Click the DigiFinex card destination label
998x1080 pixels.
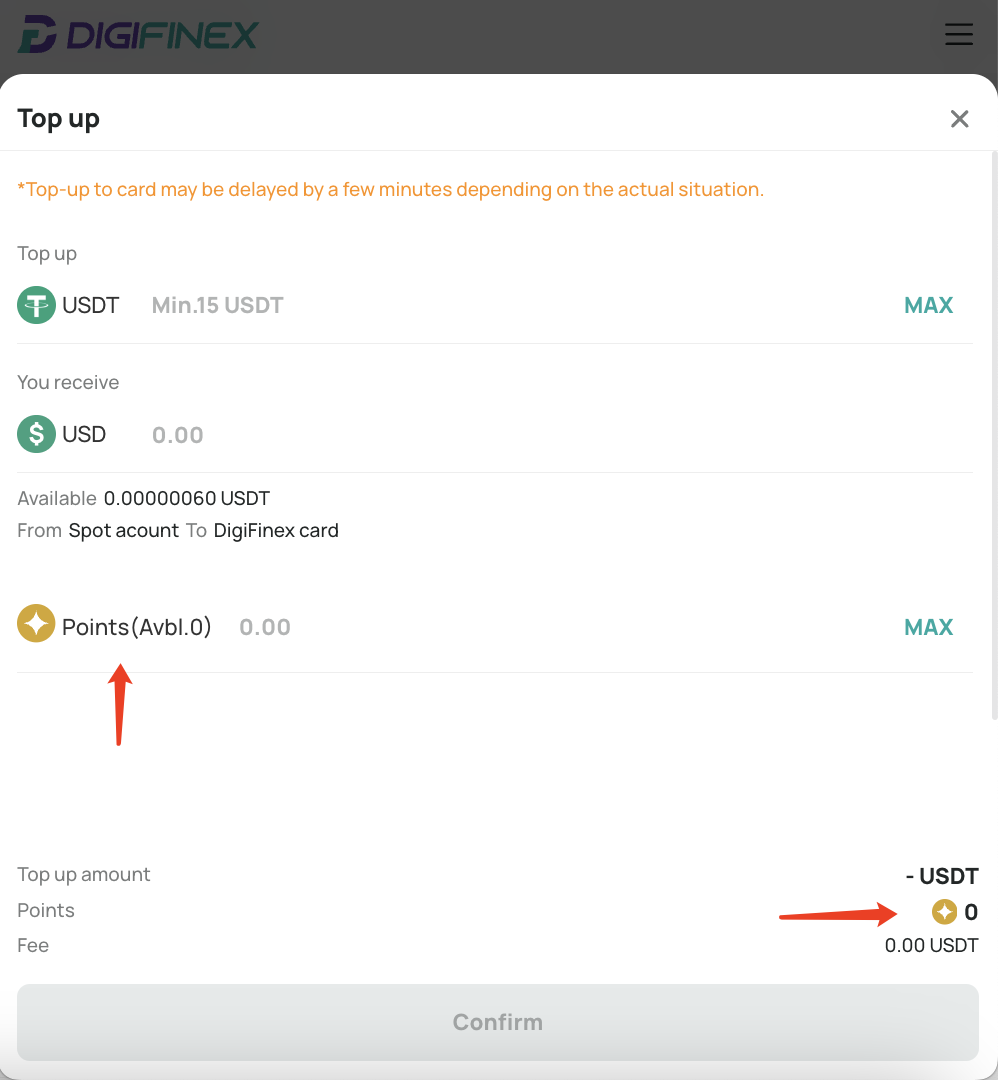coord(276,530)
